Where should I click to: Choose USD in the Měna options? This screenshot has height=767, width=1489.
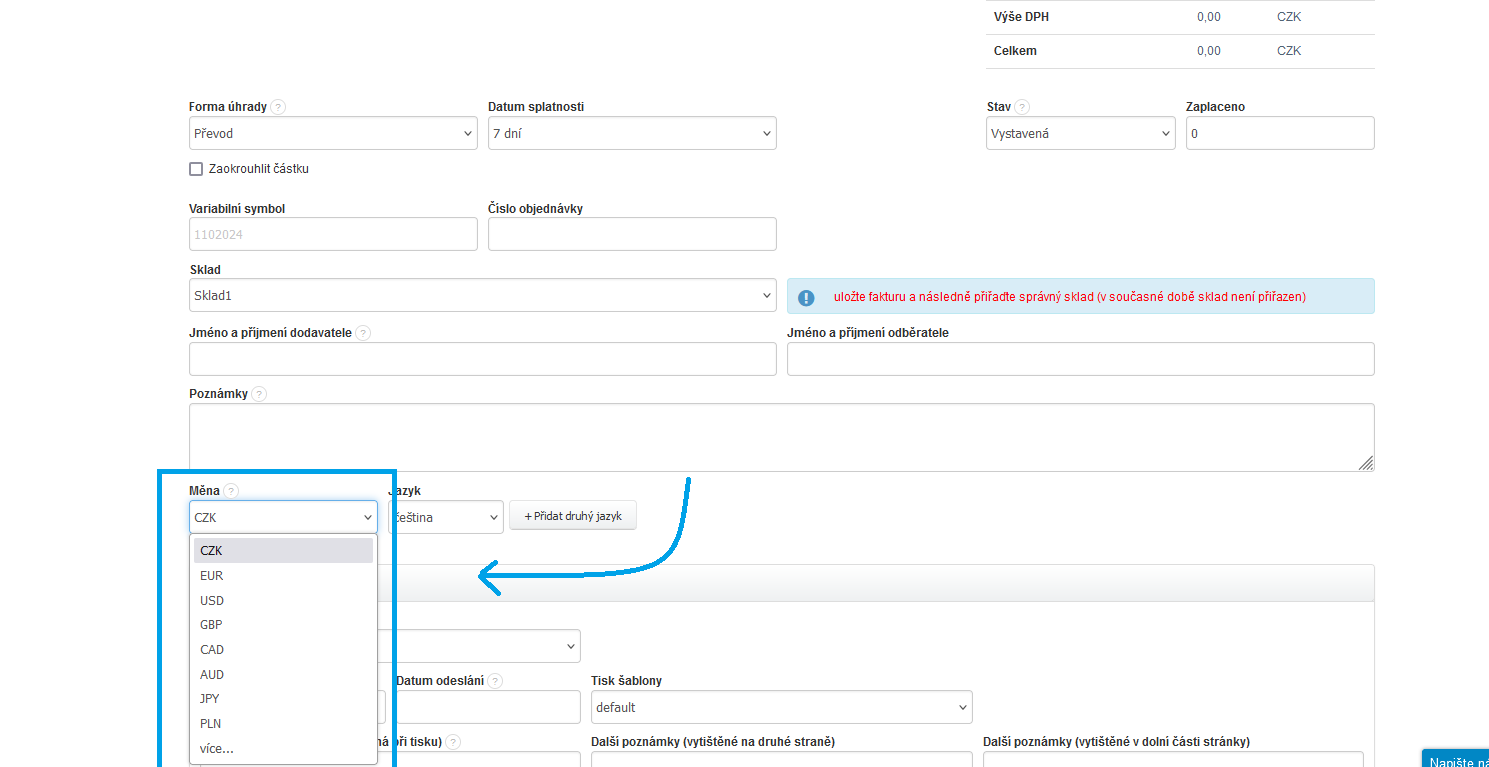pyautogui.click(x=212, y=601)
